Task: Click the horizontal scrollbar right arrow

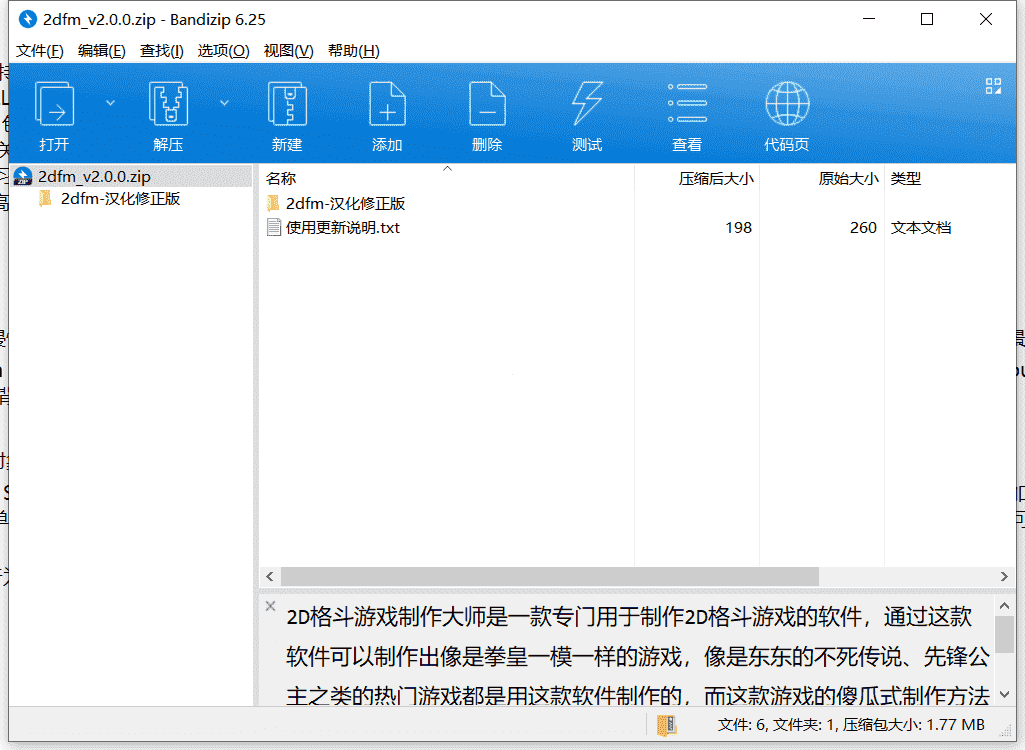Action: [x=1004, y=576]
